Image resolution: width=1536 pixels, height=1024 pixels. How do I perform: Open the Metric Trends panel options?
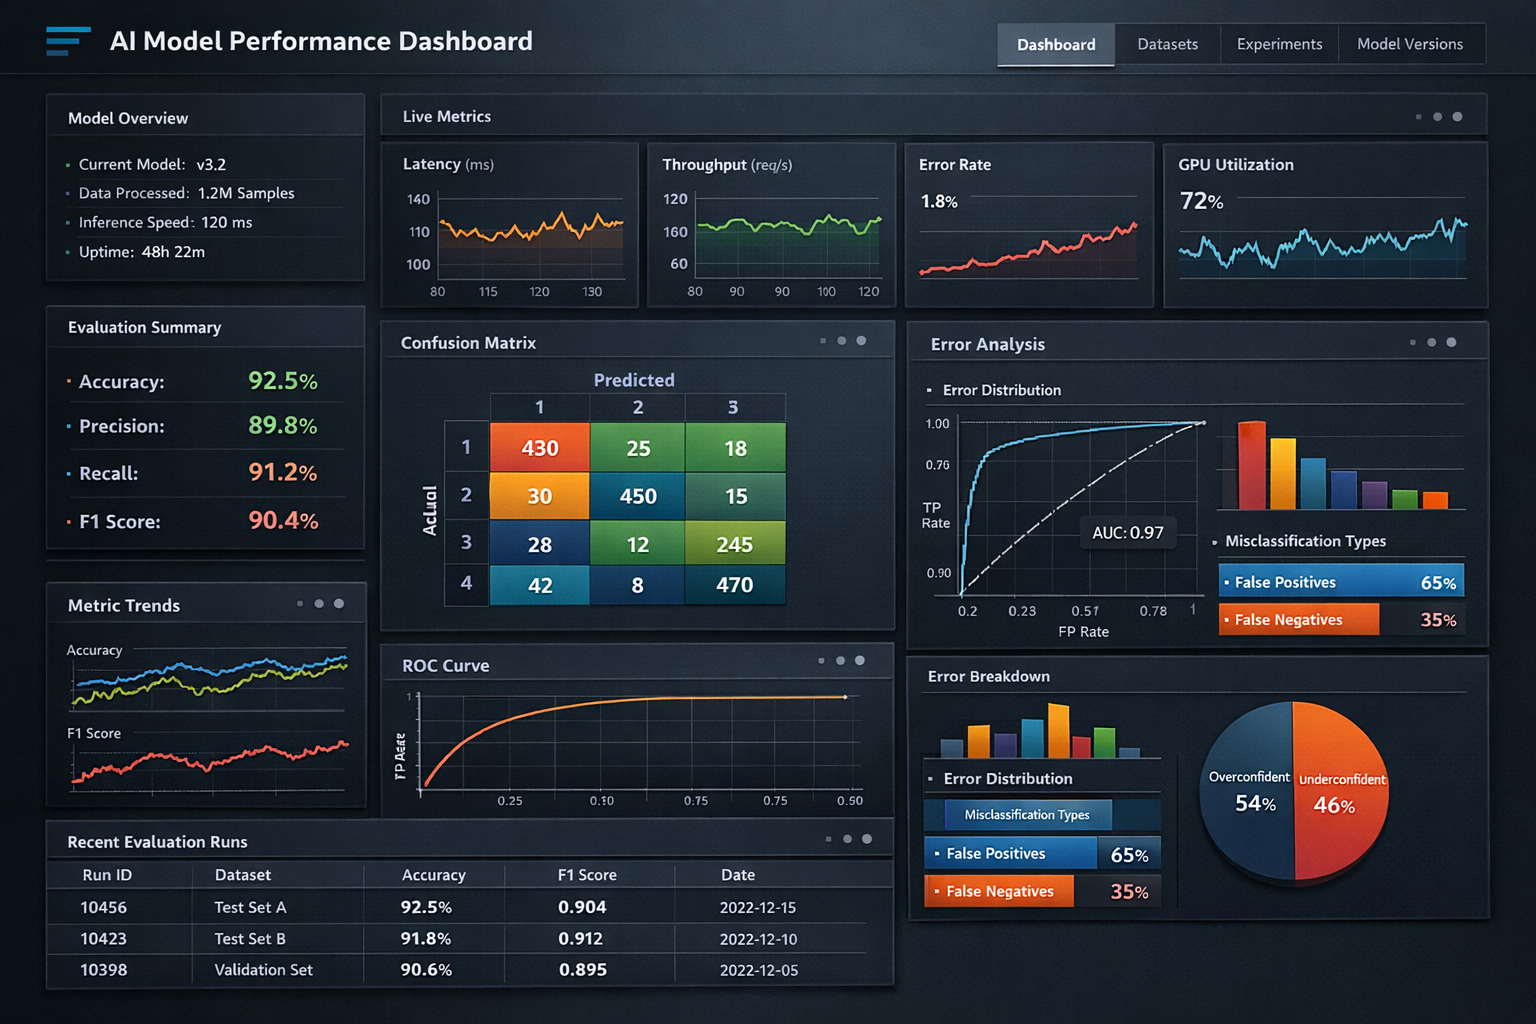[320, 603]
